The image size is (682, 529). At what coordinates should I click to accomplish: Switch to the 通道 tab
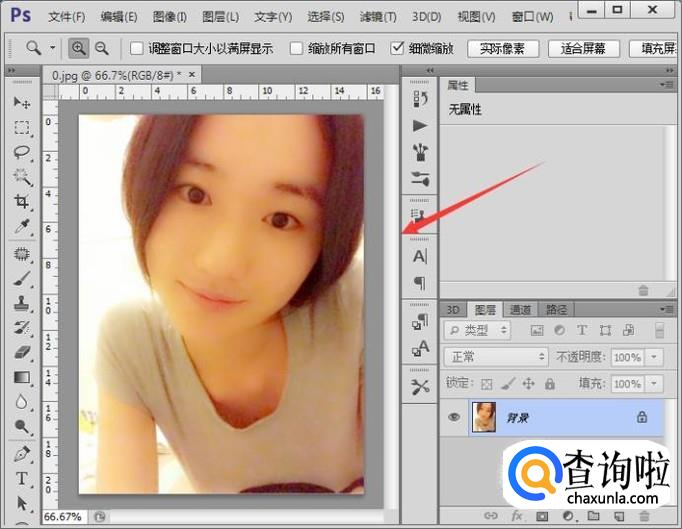click(x=520, y=309)
